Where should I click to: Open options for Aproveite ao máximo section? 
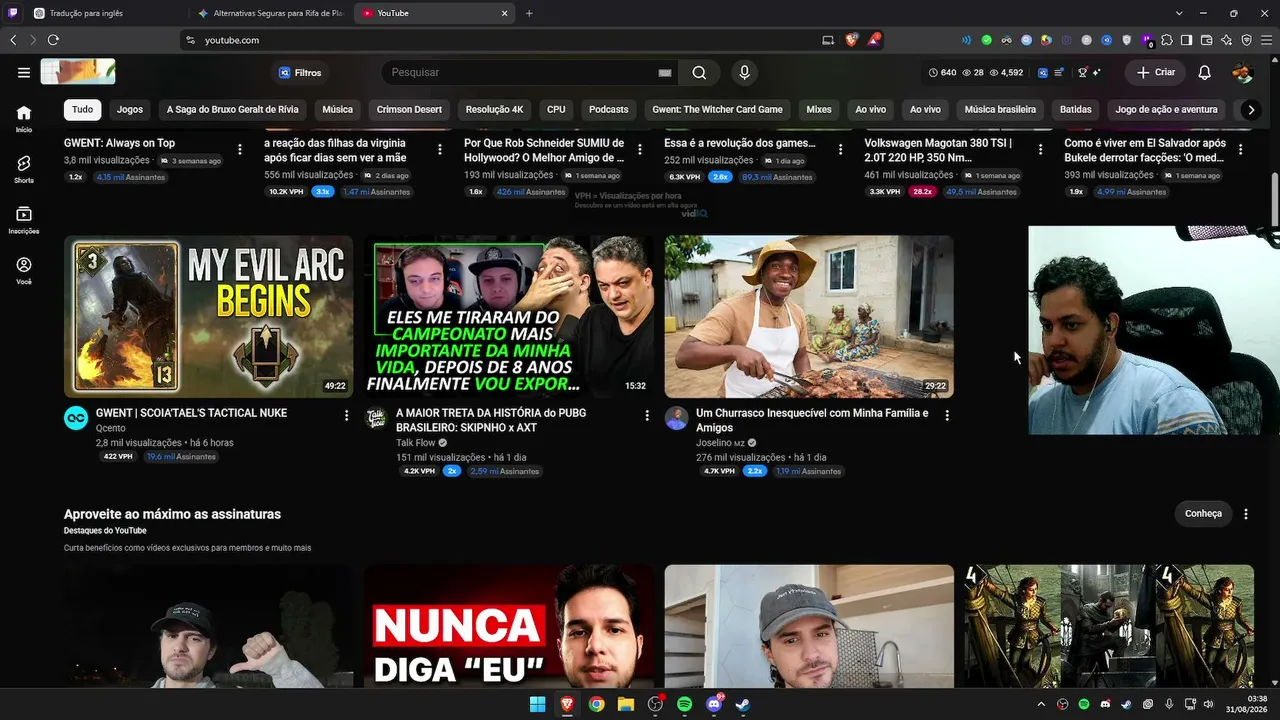(1246, 514)
